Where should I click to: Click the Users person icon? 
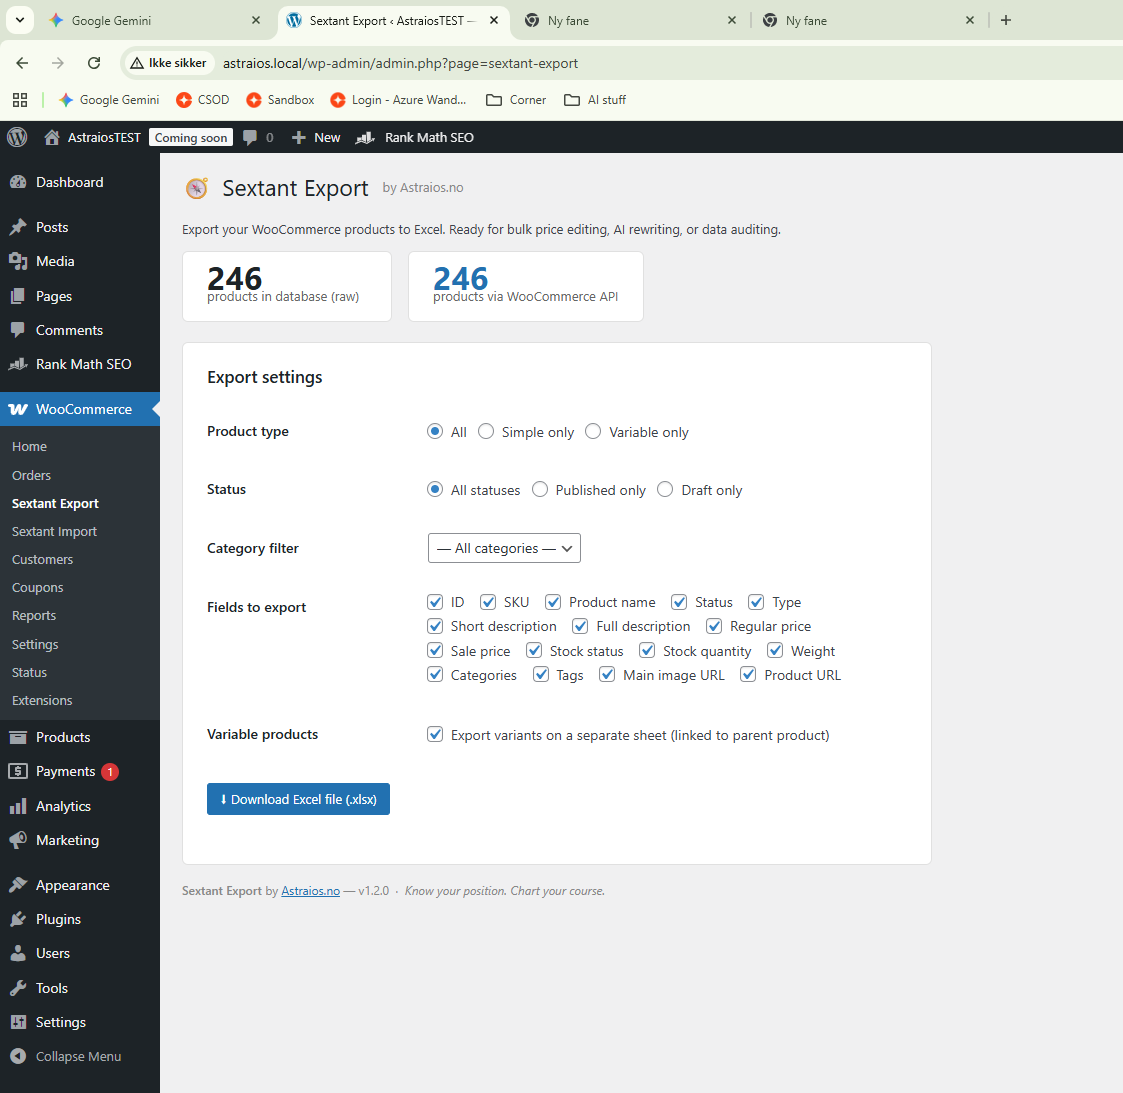tap(18, 953)
